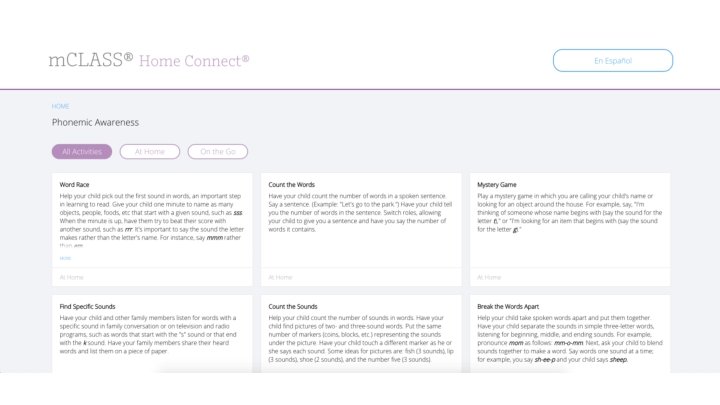Filter activities by At Home

149,152
